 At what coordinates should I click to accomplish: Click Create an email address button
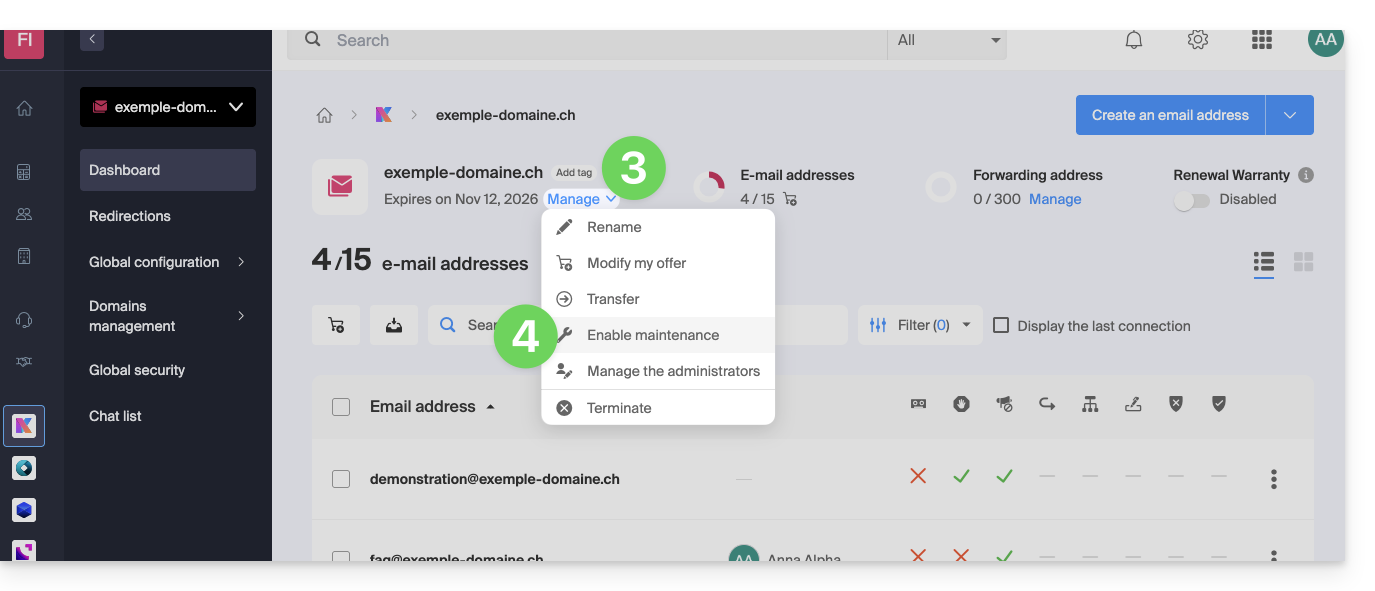point(1170,115)
